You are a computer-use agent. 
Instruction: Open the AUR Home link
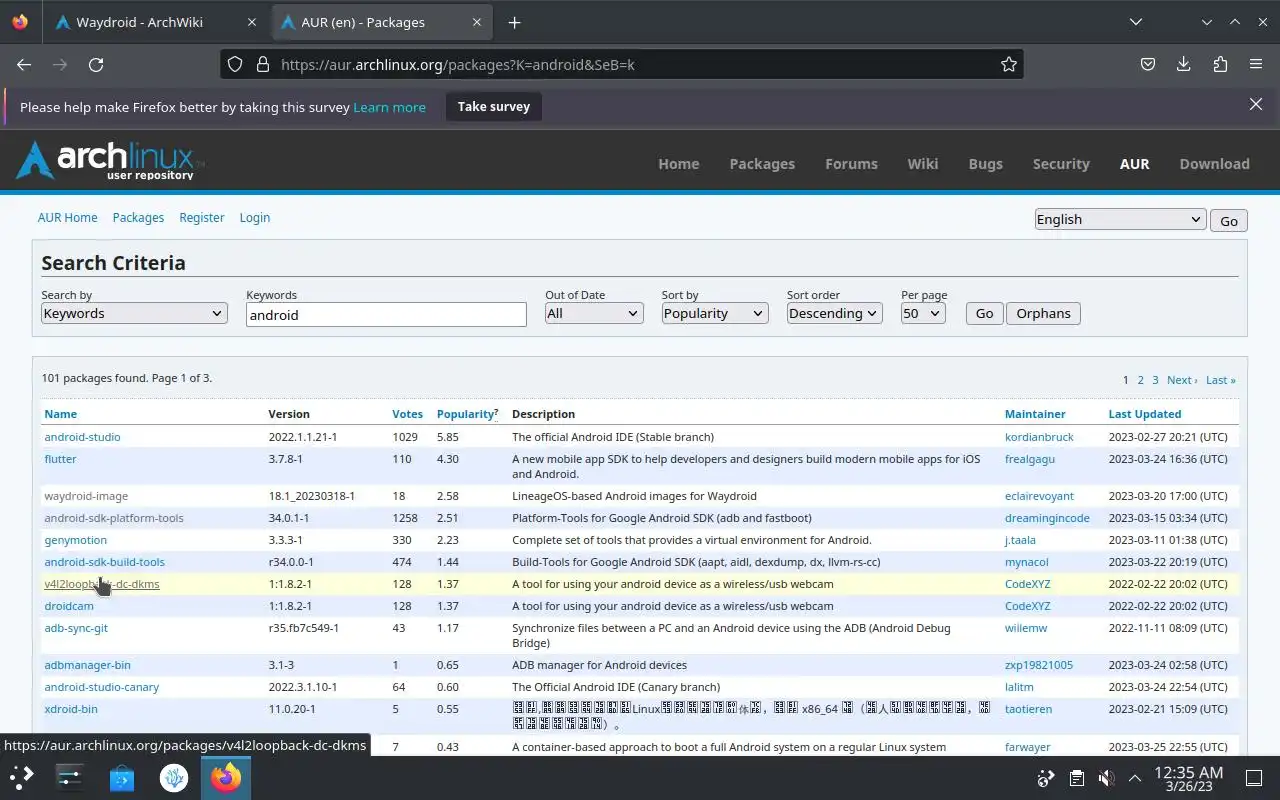(x=68, y=217)
